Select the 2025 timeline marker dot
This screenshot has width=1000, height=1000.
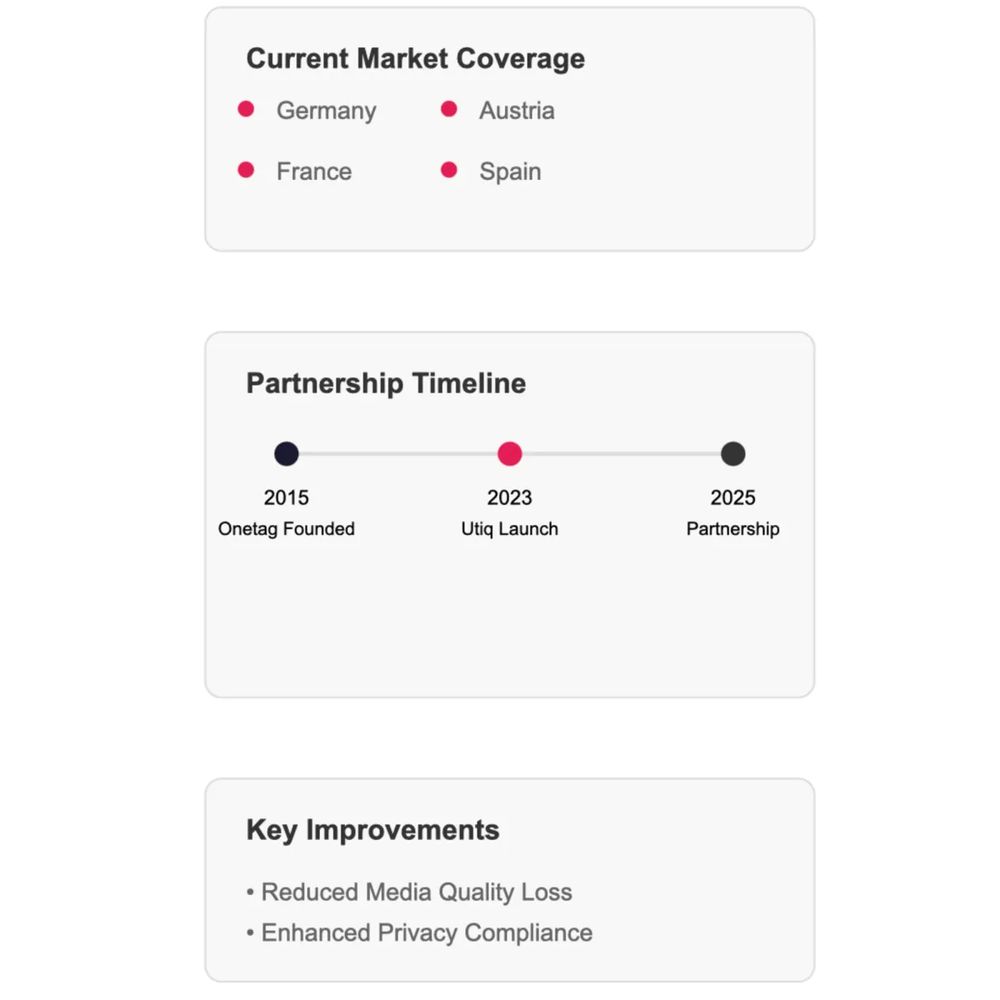(x=733, y=454)
